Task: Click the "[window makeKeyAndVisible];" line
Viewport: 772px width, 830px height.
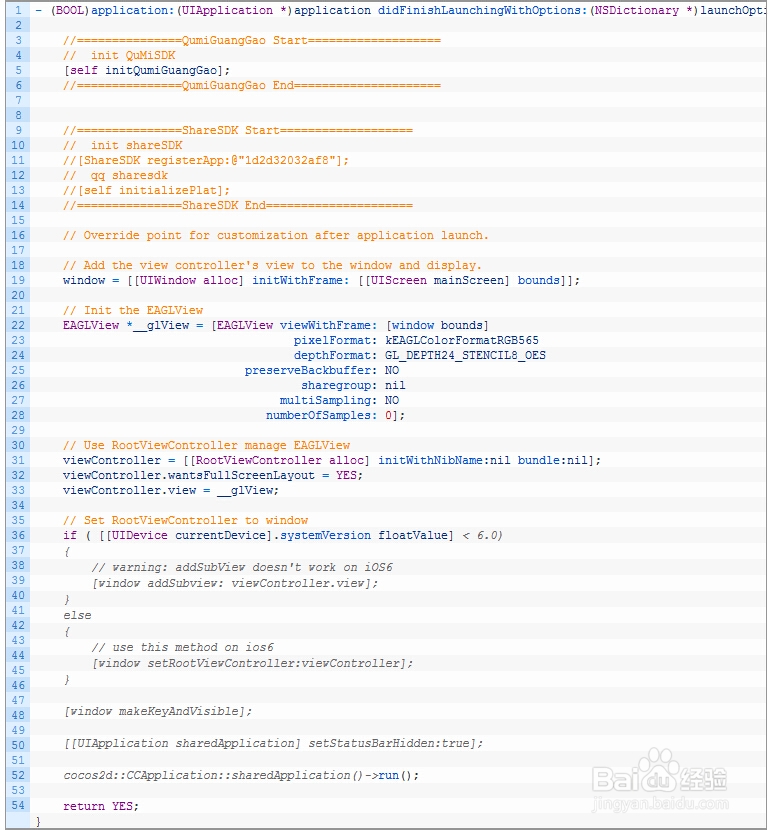Action: [x=158, y=711]
